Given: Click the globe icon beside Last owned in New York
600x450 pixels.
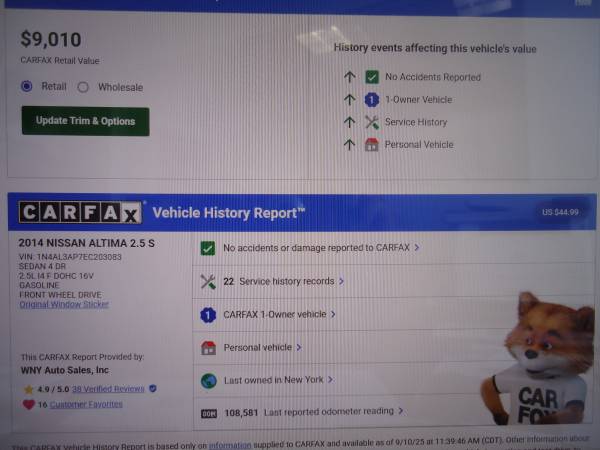Looking at the screenshot, I should coord(209,381).
